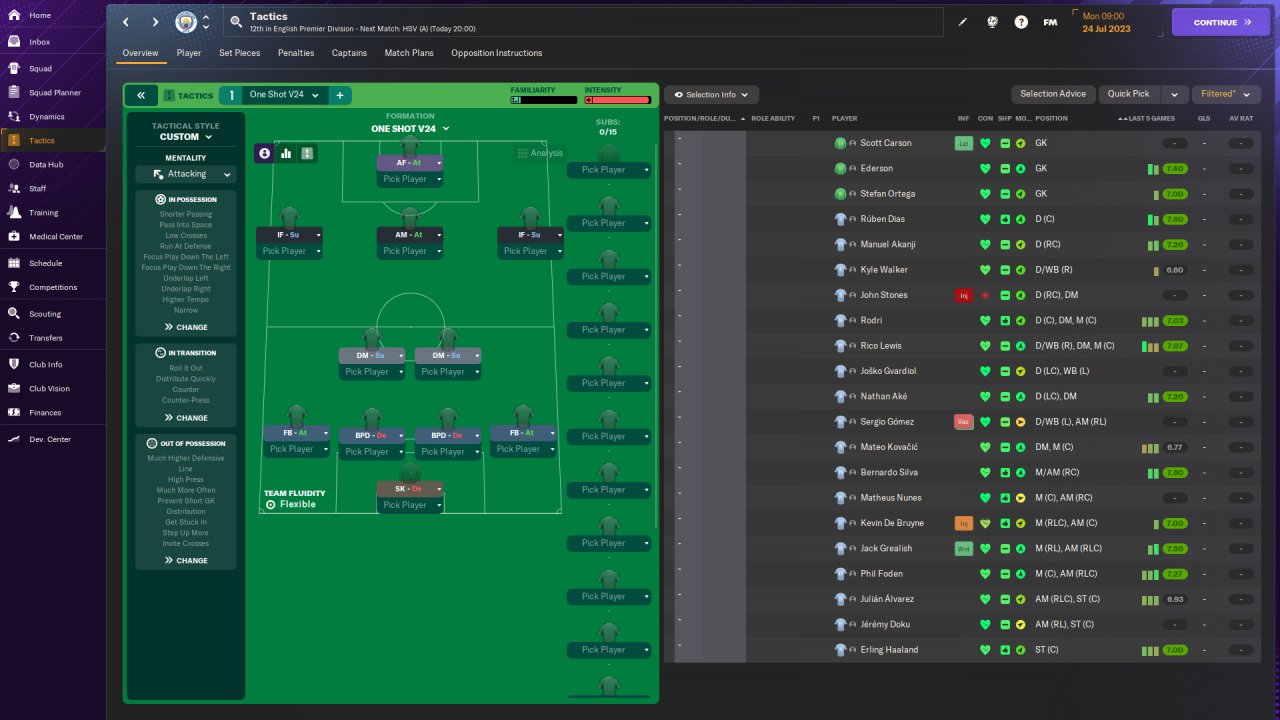Click John Stones' Inj injury badge
The height and width of the screenshot is (720, 1280).
(964, 295)
